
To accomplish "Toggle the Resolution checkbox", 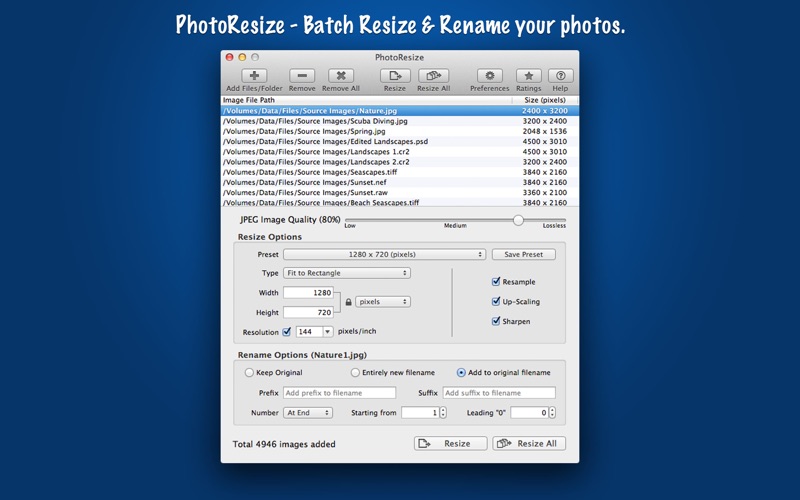I will tap(287, 332).
